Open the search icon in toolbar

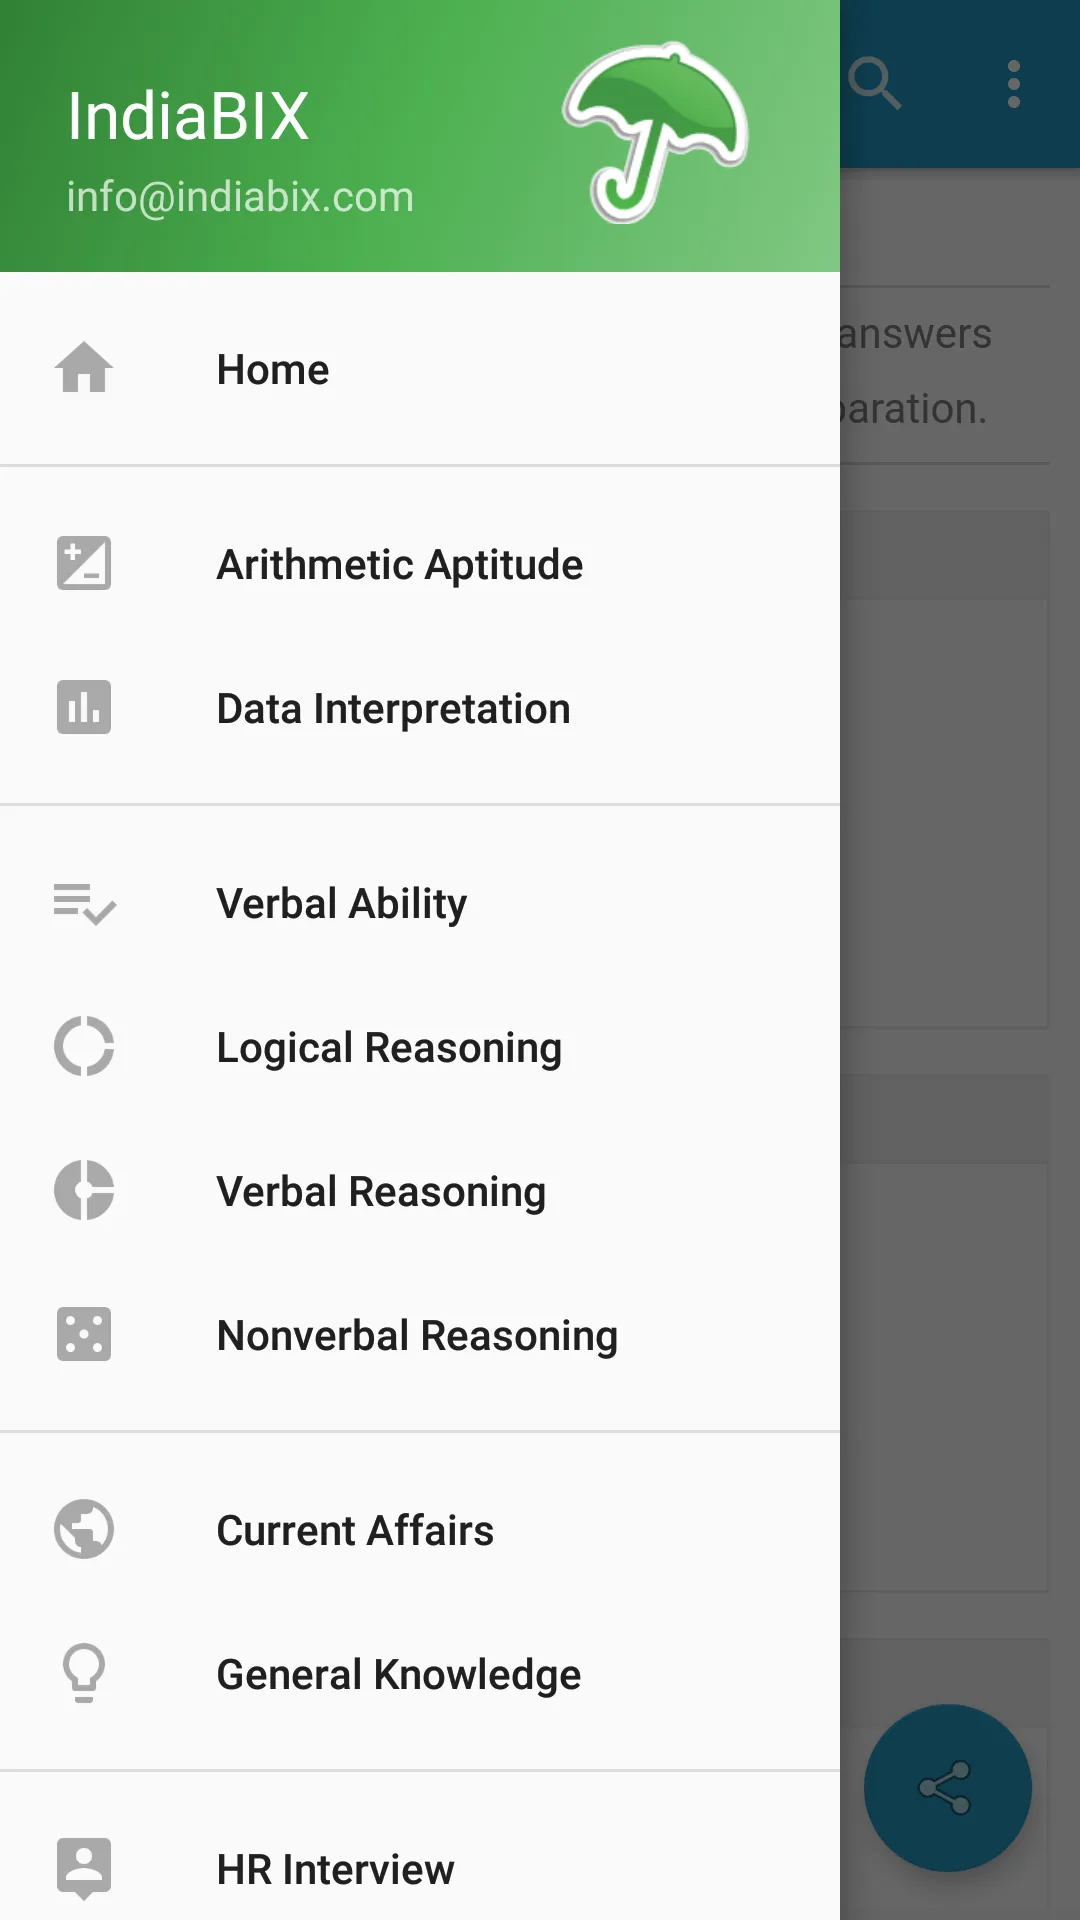[x=875, y=84]
